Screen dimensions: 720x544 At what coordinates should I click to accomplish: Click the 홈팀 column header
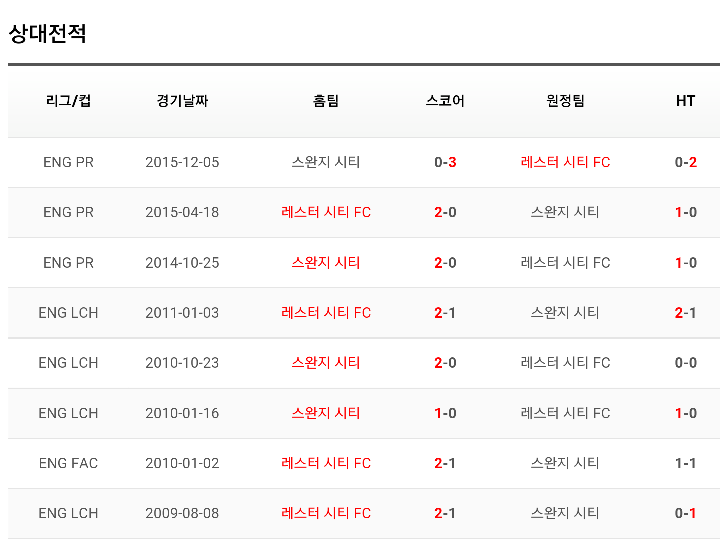click(326, 101)
